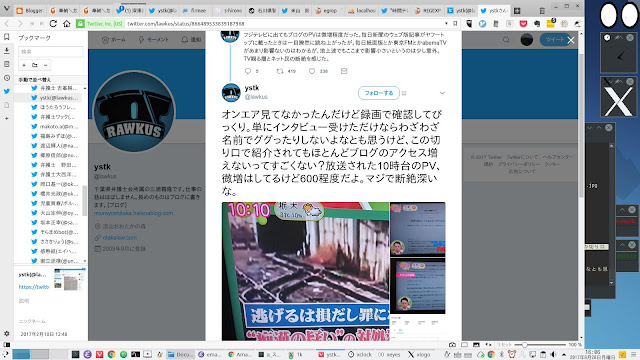Go to the browser home page icon
Screen dimensions: 640x360
click(67, 24)
